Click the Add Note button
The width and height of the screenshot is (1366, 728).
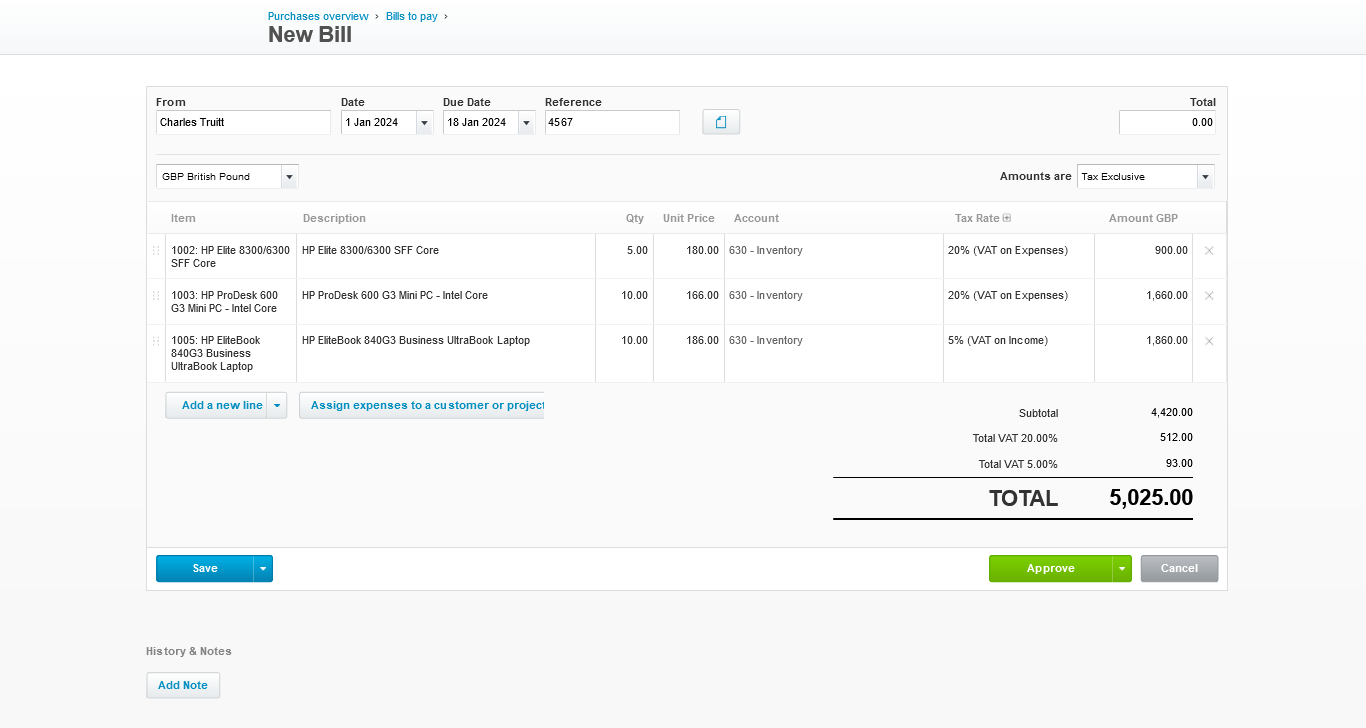tap(183, 685)
